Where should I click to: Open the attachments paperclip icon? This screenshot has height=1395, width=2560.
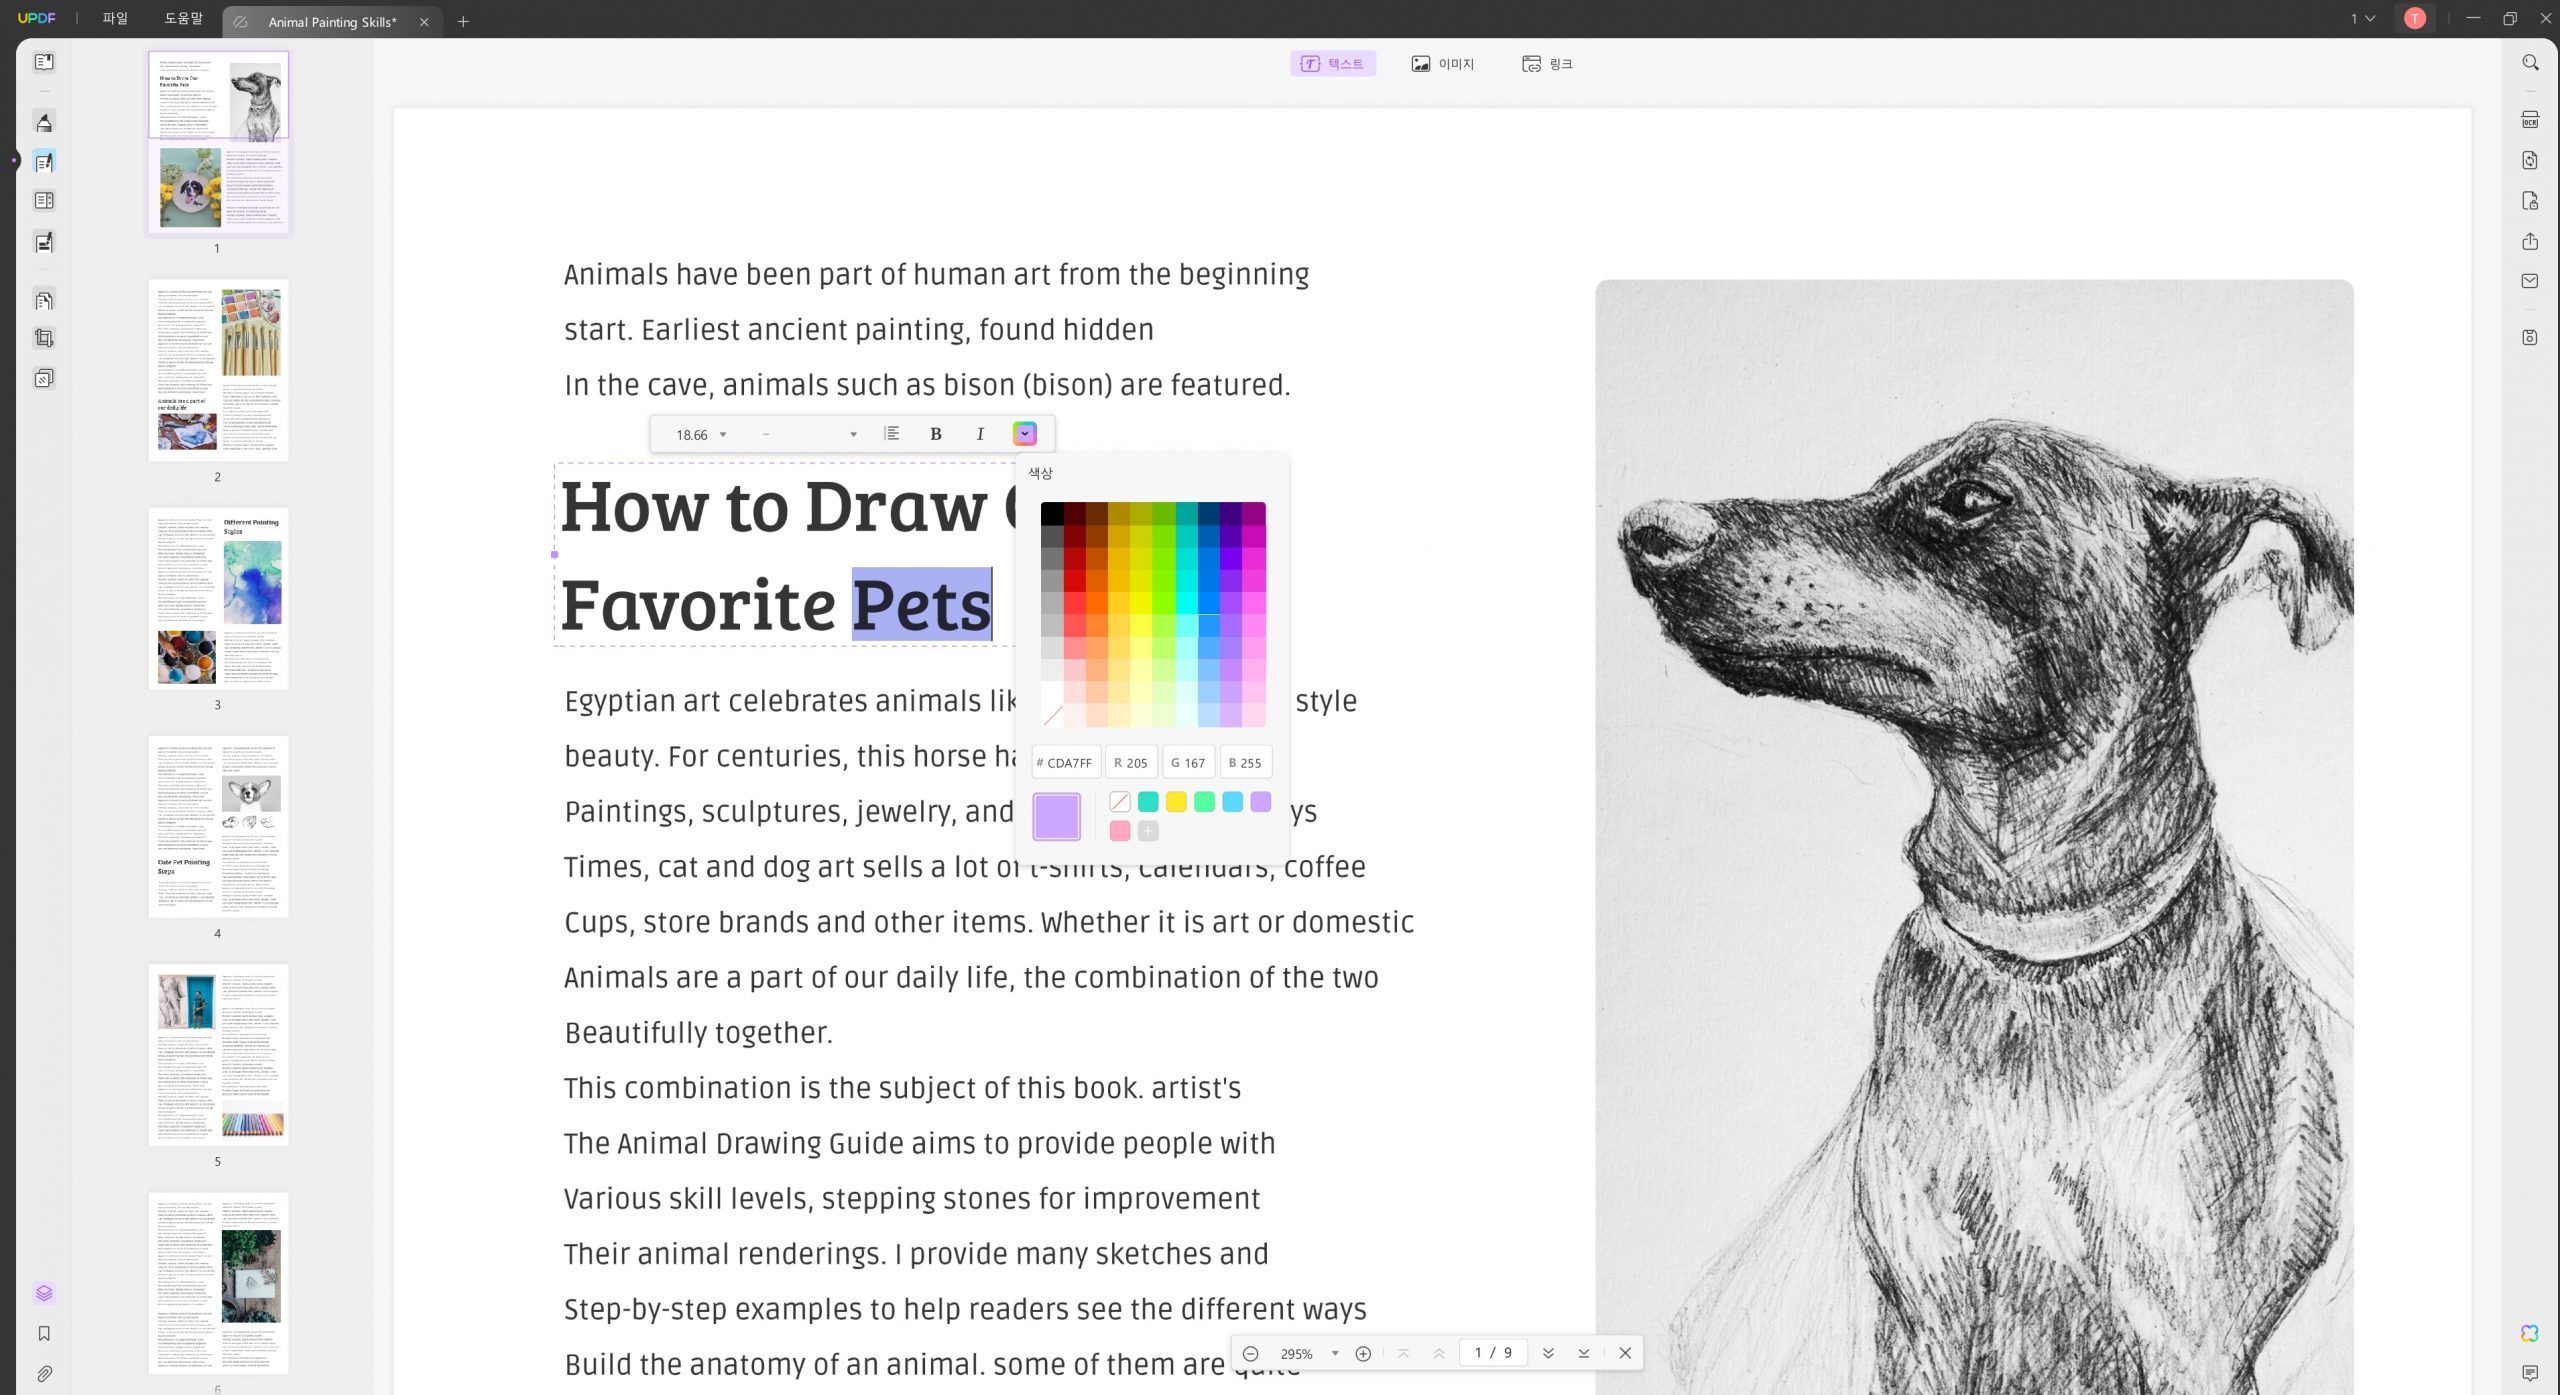point(44,1374)
